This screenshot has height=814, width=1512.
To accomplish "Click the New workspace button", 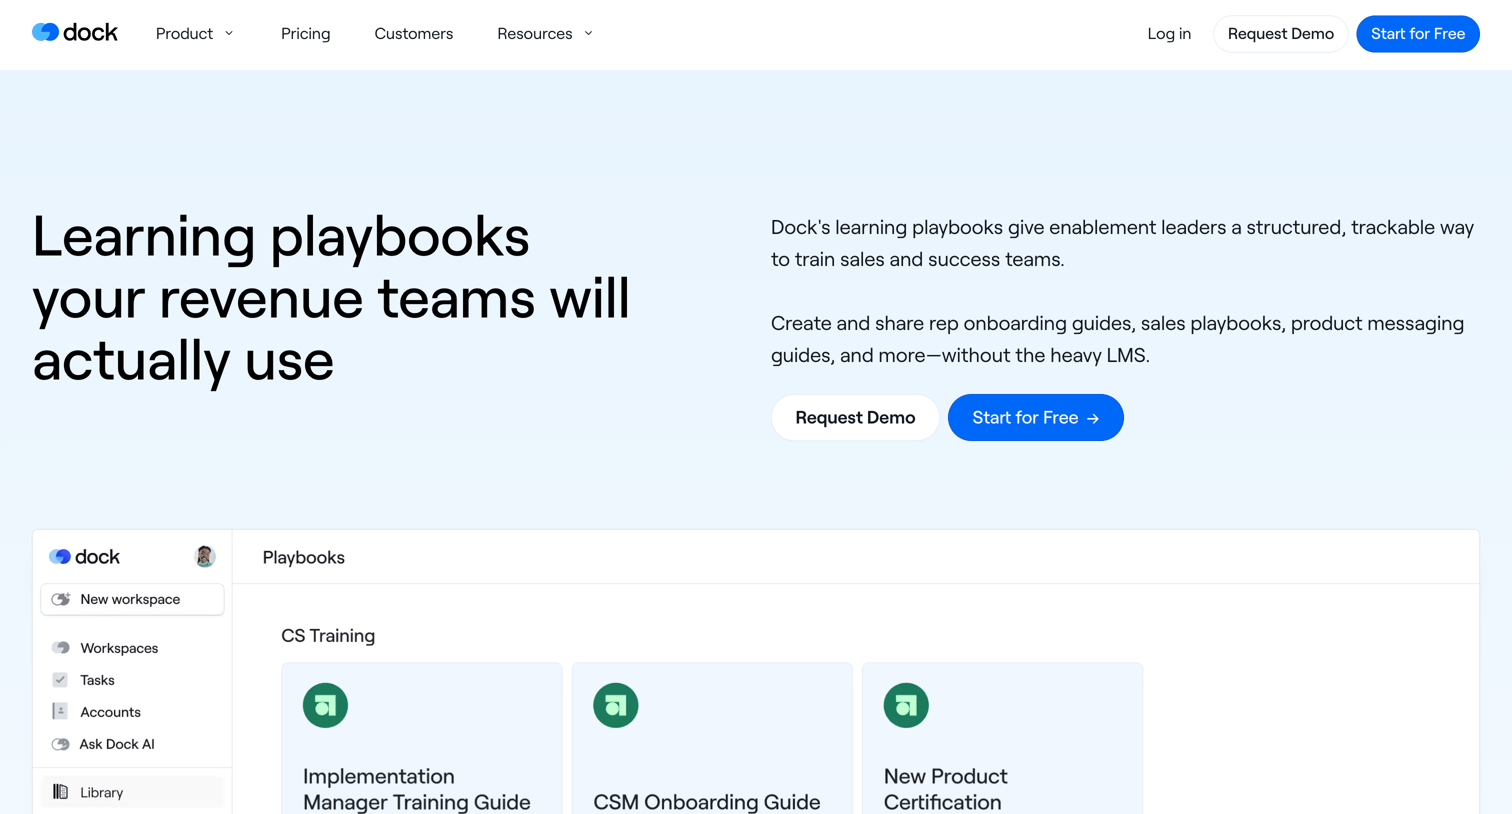I will (x=132, y=599).
